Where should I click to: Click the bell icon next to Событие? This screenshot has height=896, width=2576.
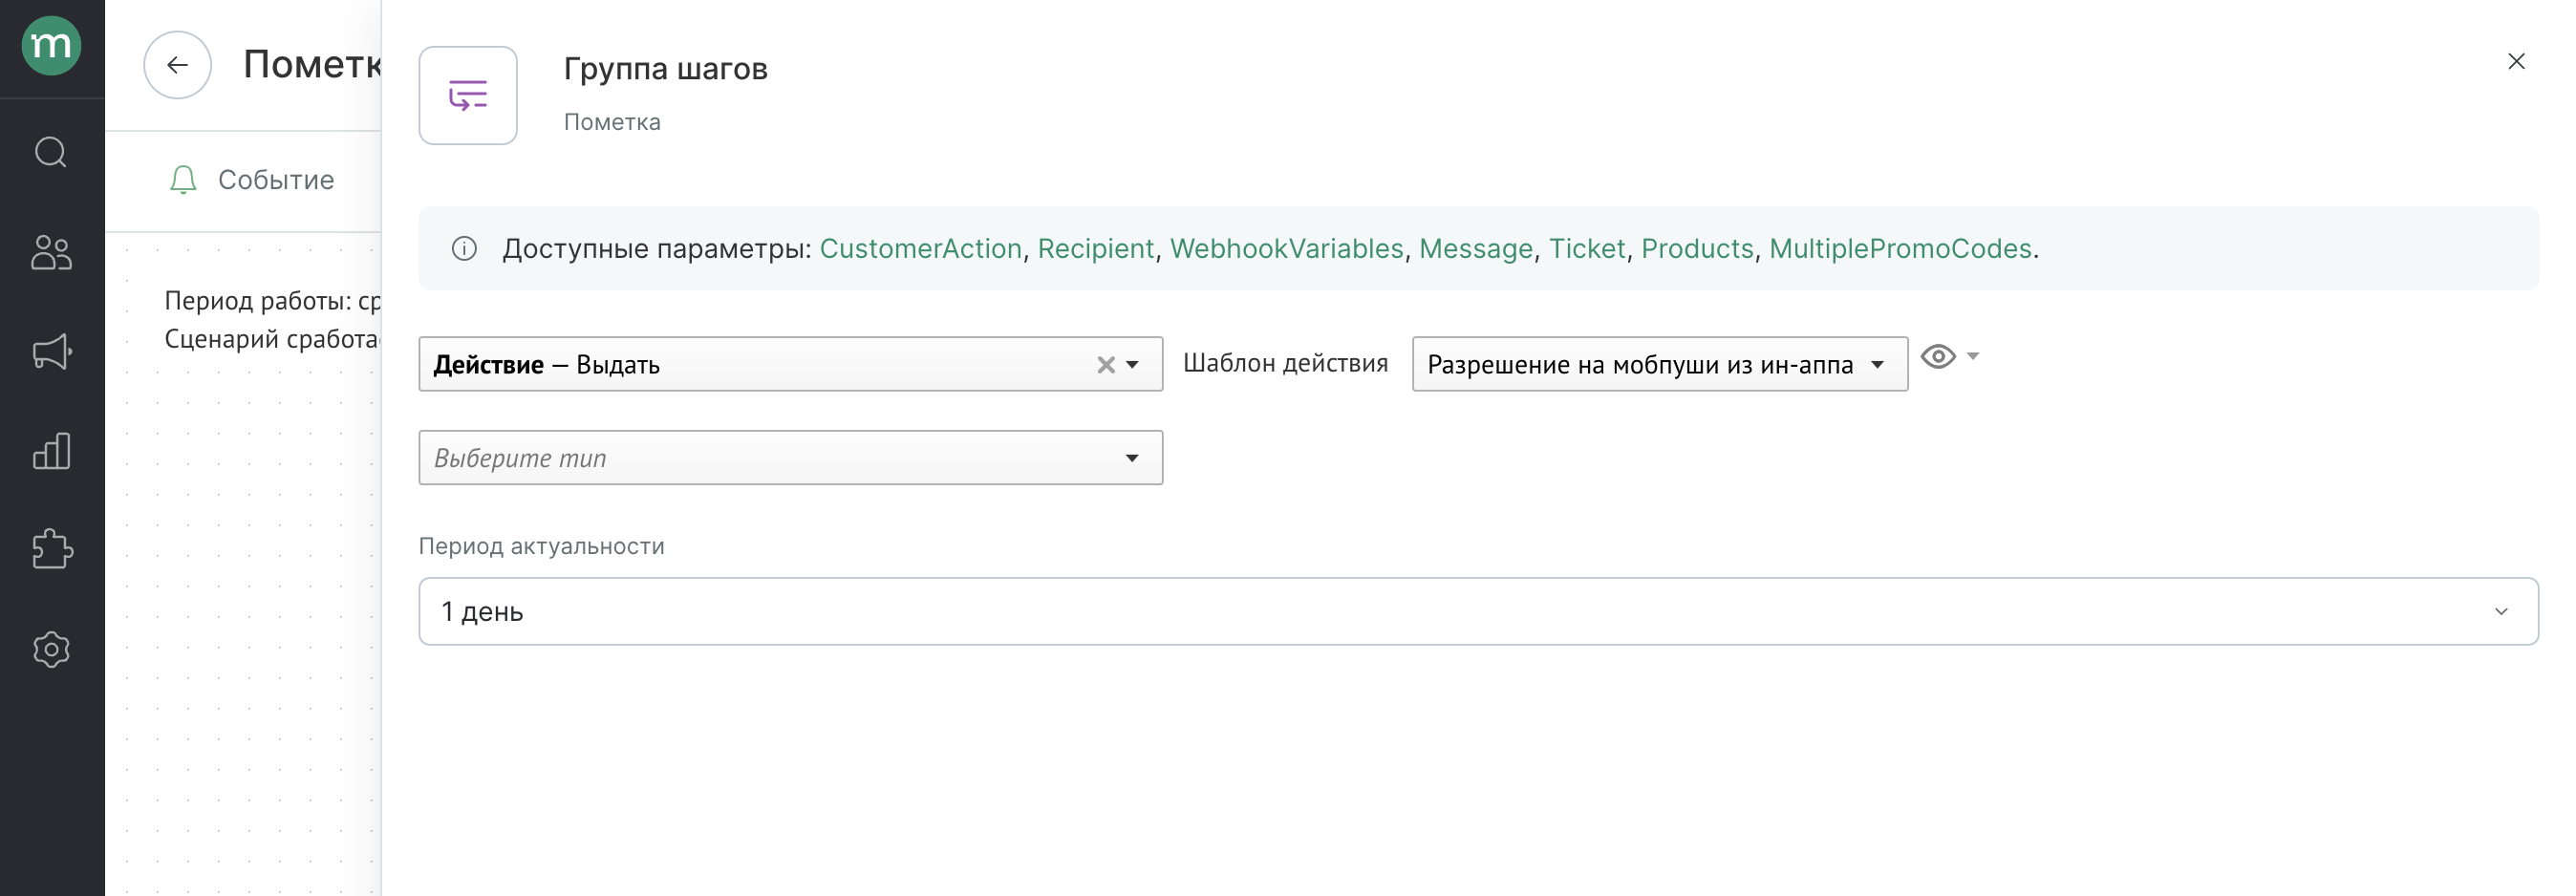click(x=183, y=180)
